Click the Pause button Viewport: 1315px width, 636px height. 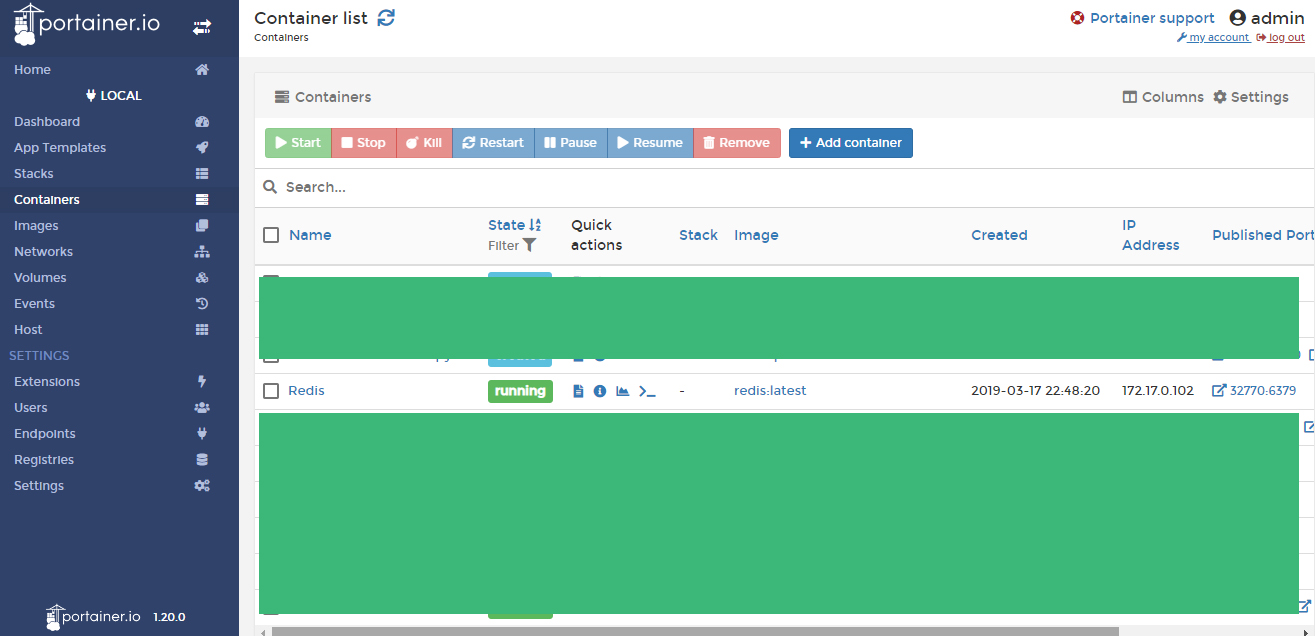(570, 143)
